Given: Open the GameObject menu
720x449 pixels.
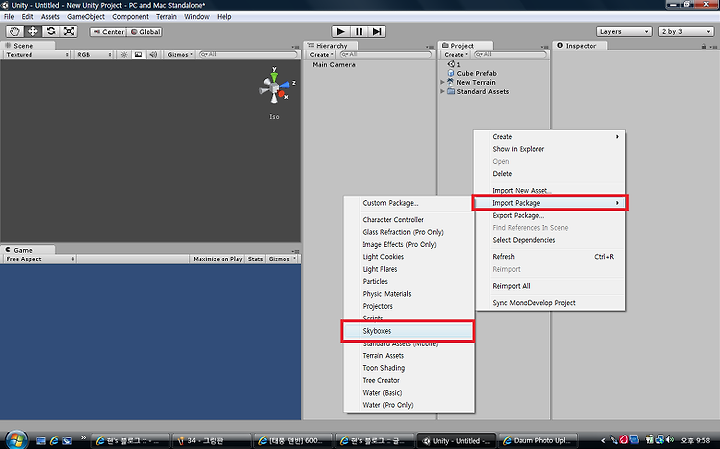Looking at the screenshot, I should (86, 17).
